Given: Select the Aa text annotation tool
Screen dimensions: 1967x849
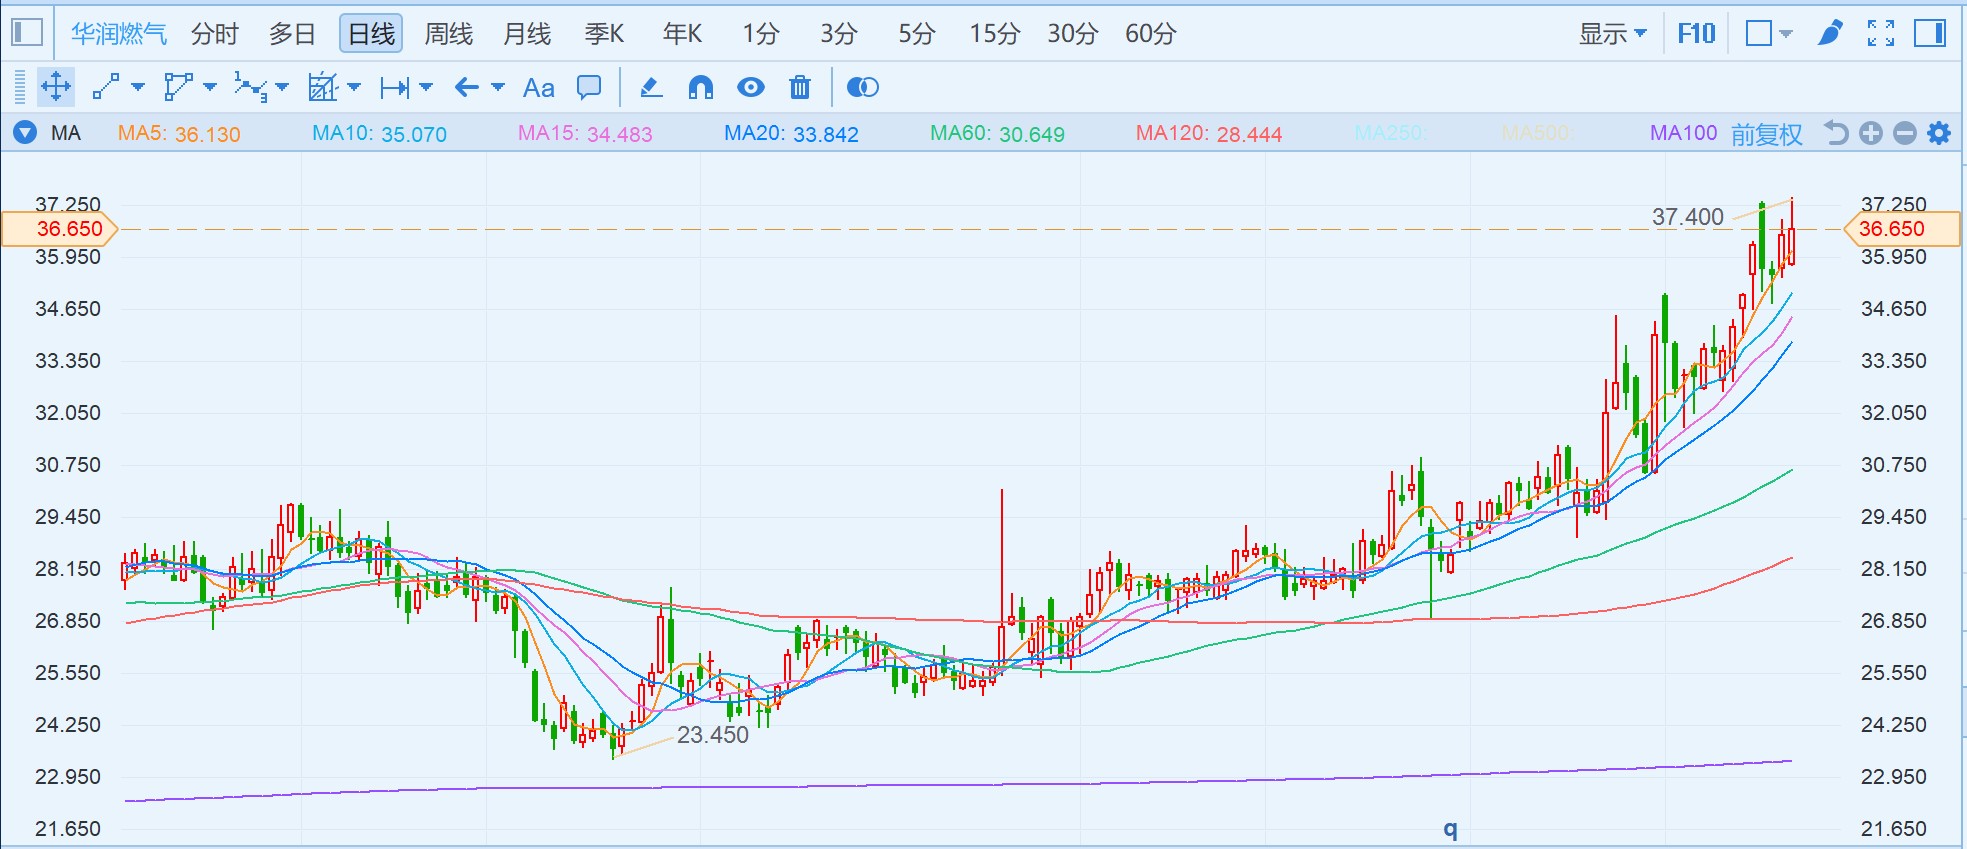Looking at the screenshot, I should coord(539,88).
